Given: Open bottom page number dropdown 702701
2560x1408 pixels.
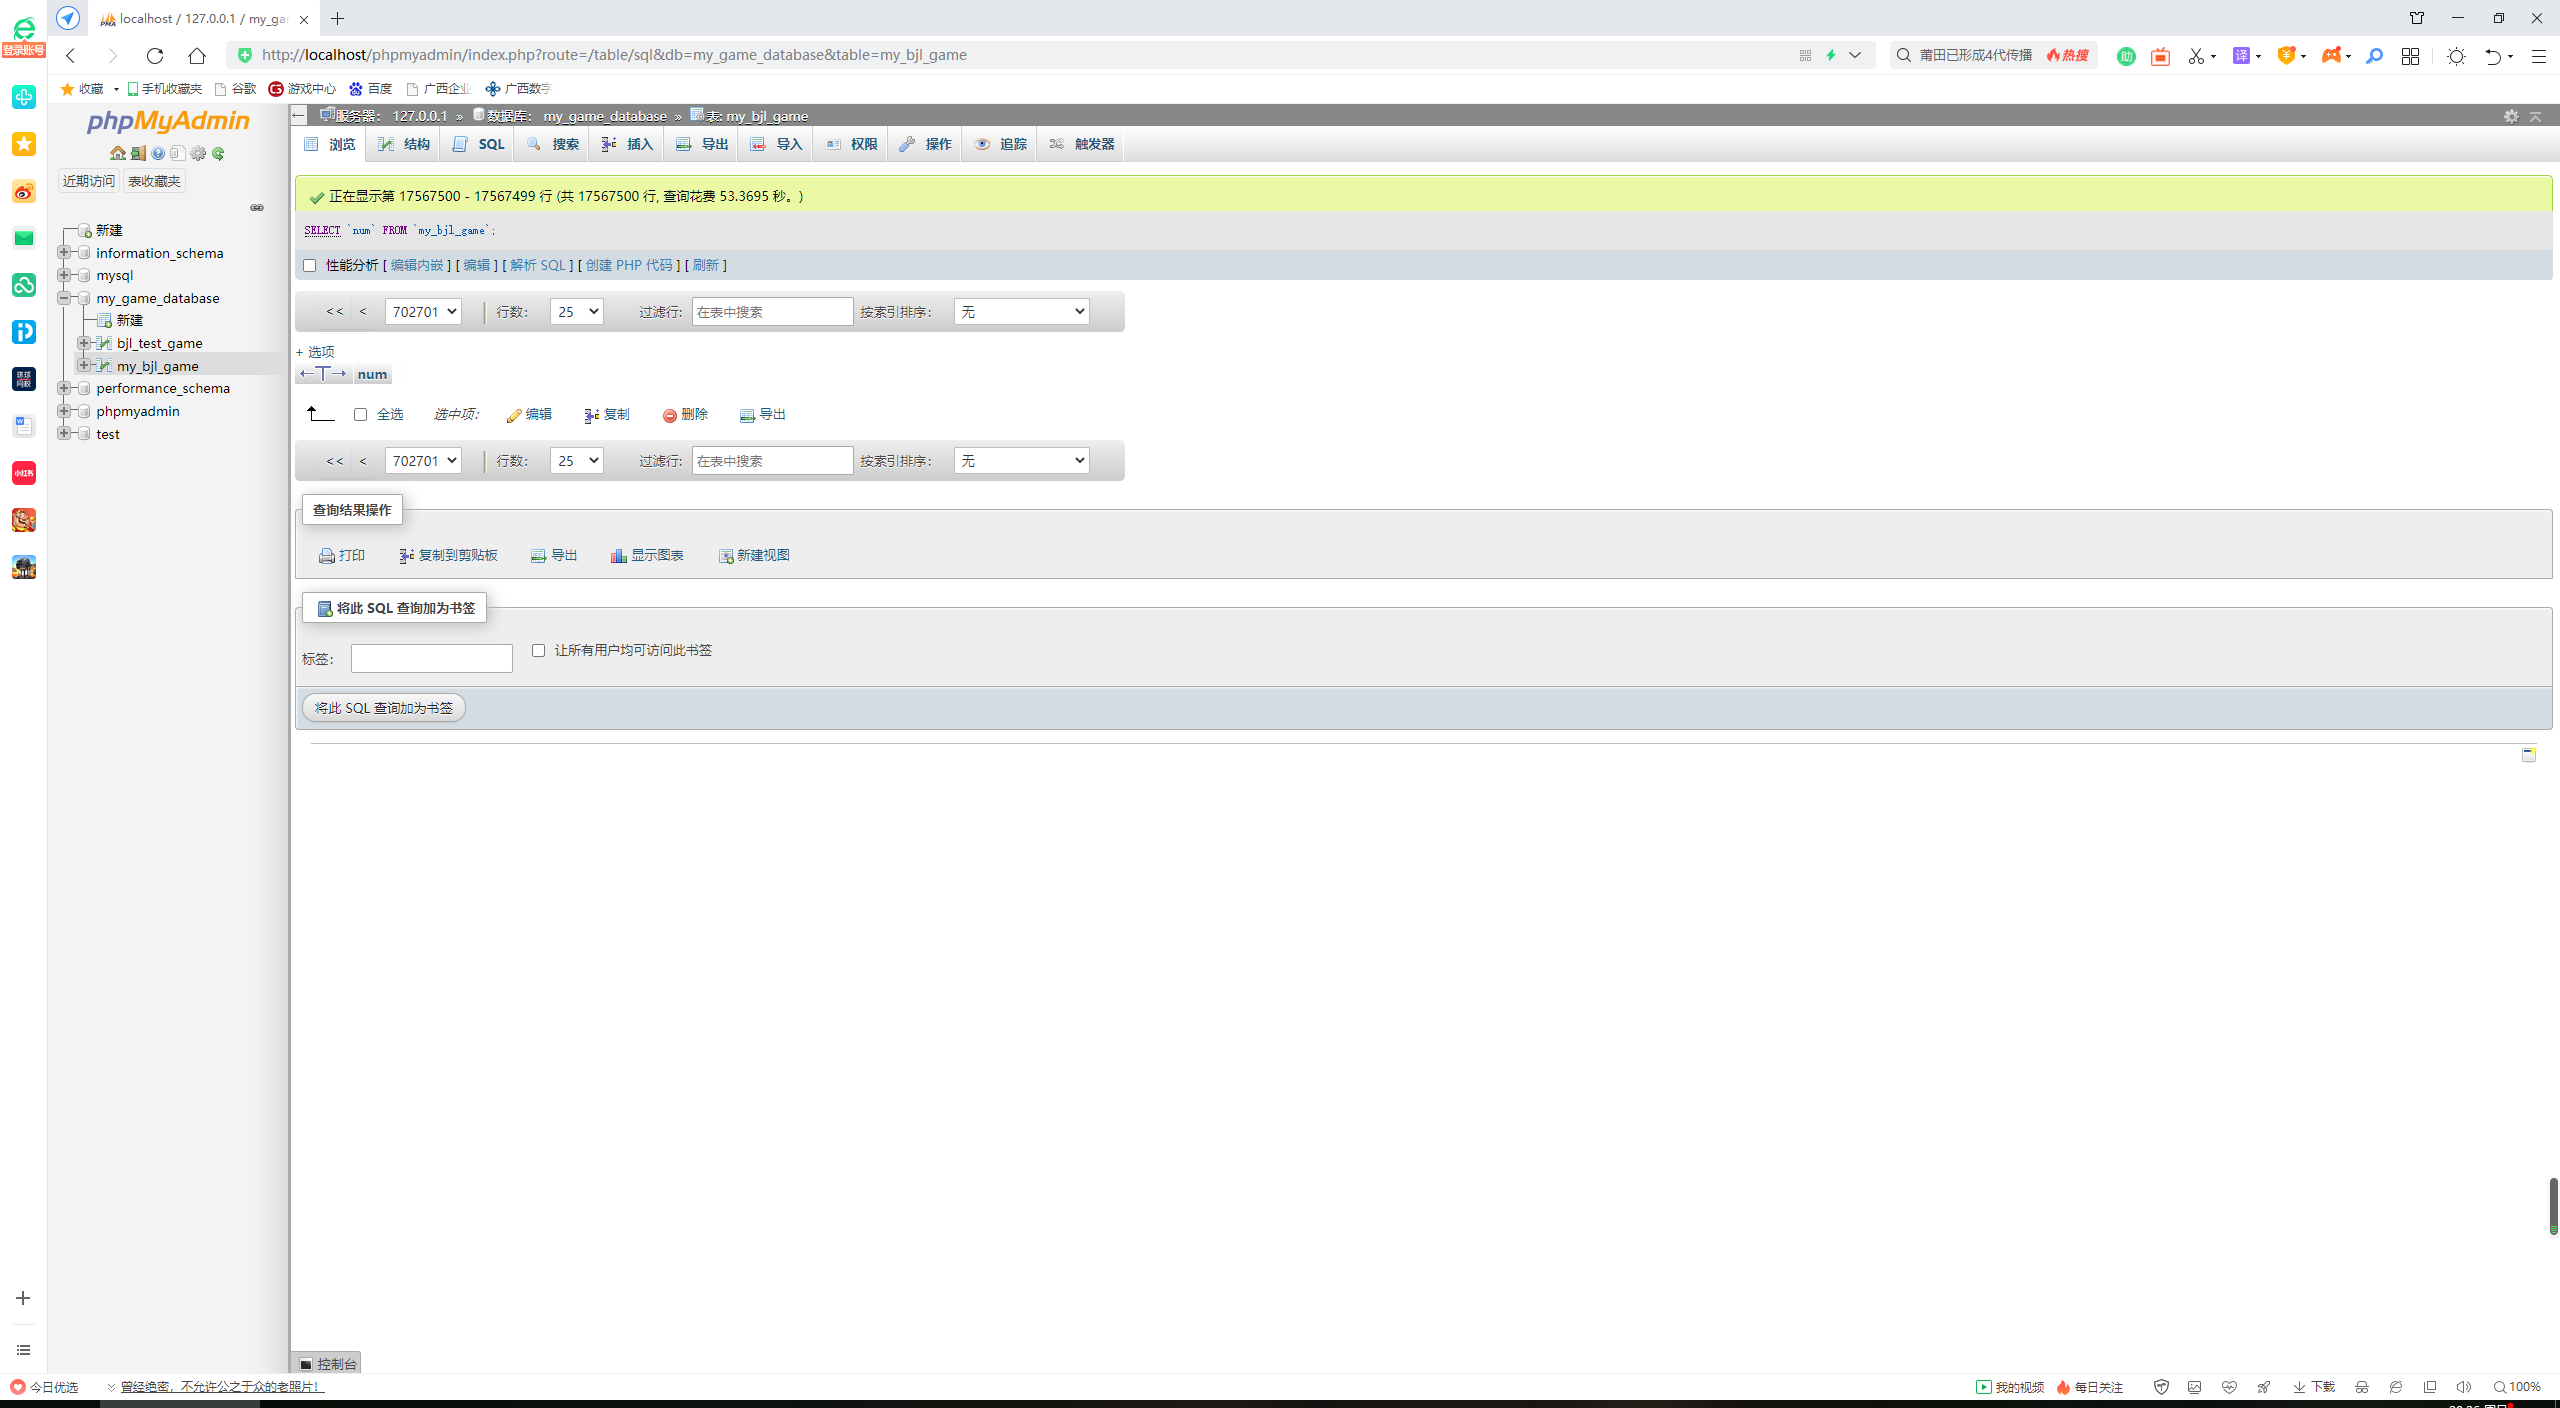Looking at the screenshot, I should (423, 461).
